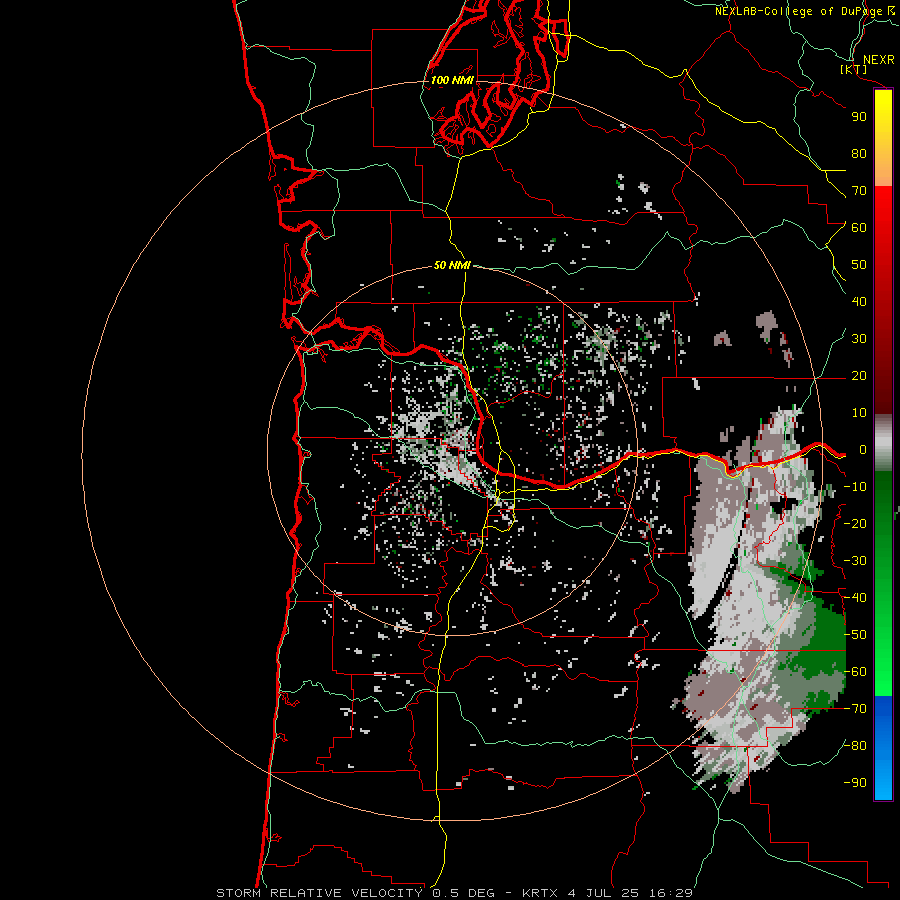Screen dimensions: 900x900
Task: Click the 60 value on velocity scale
Action: pyautogui.click(x=859, y=227)
